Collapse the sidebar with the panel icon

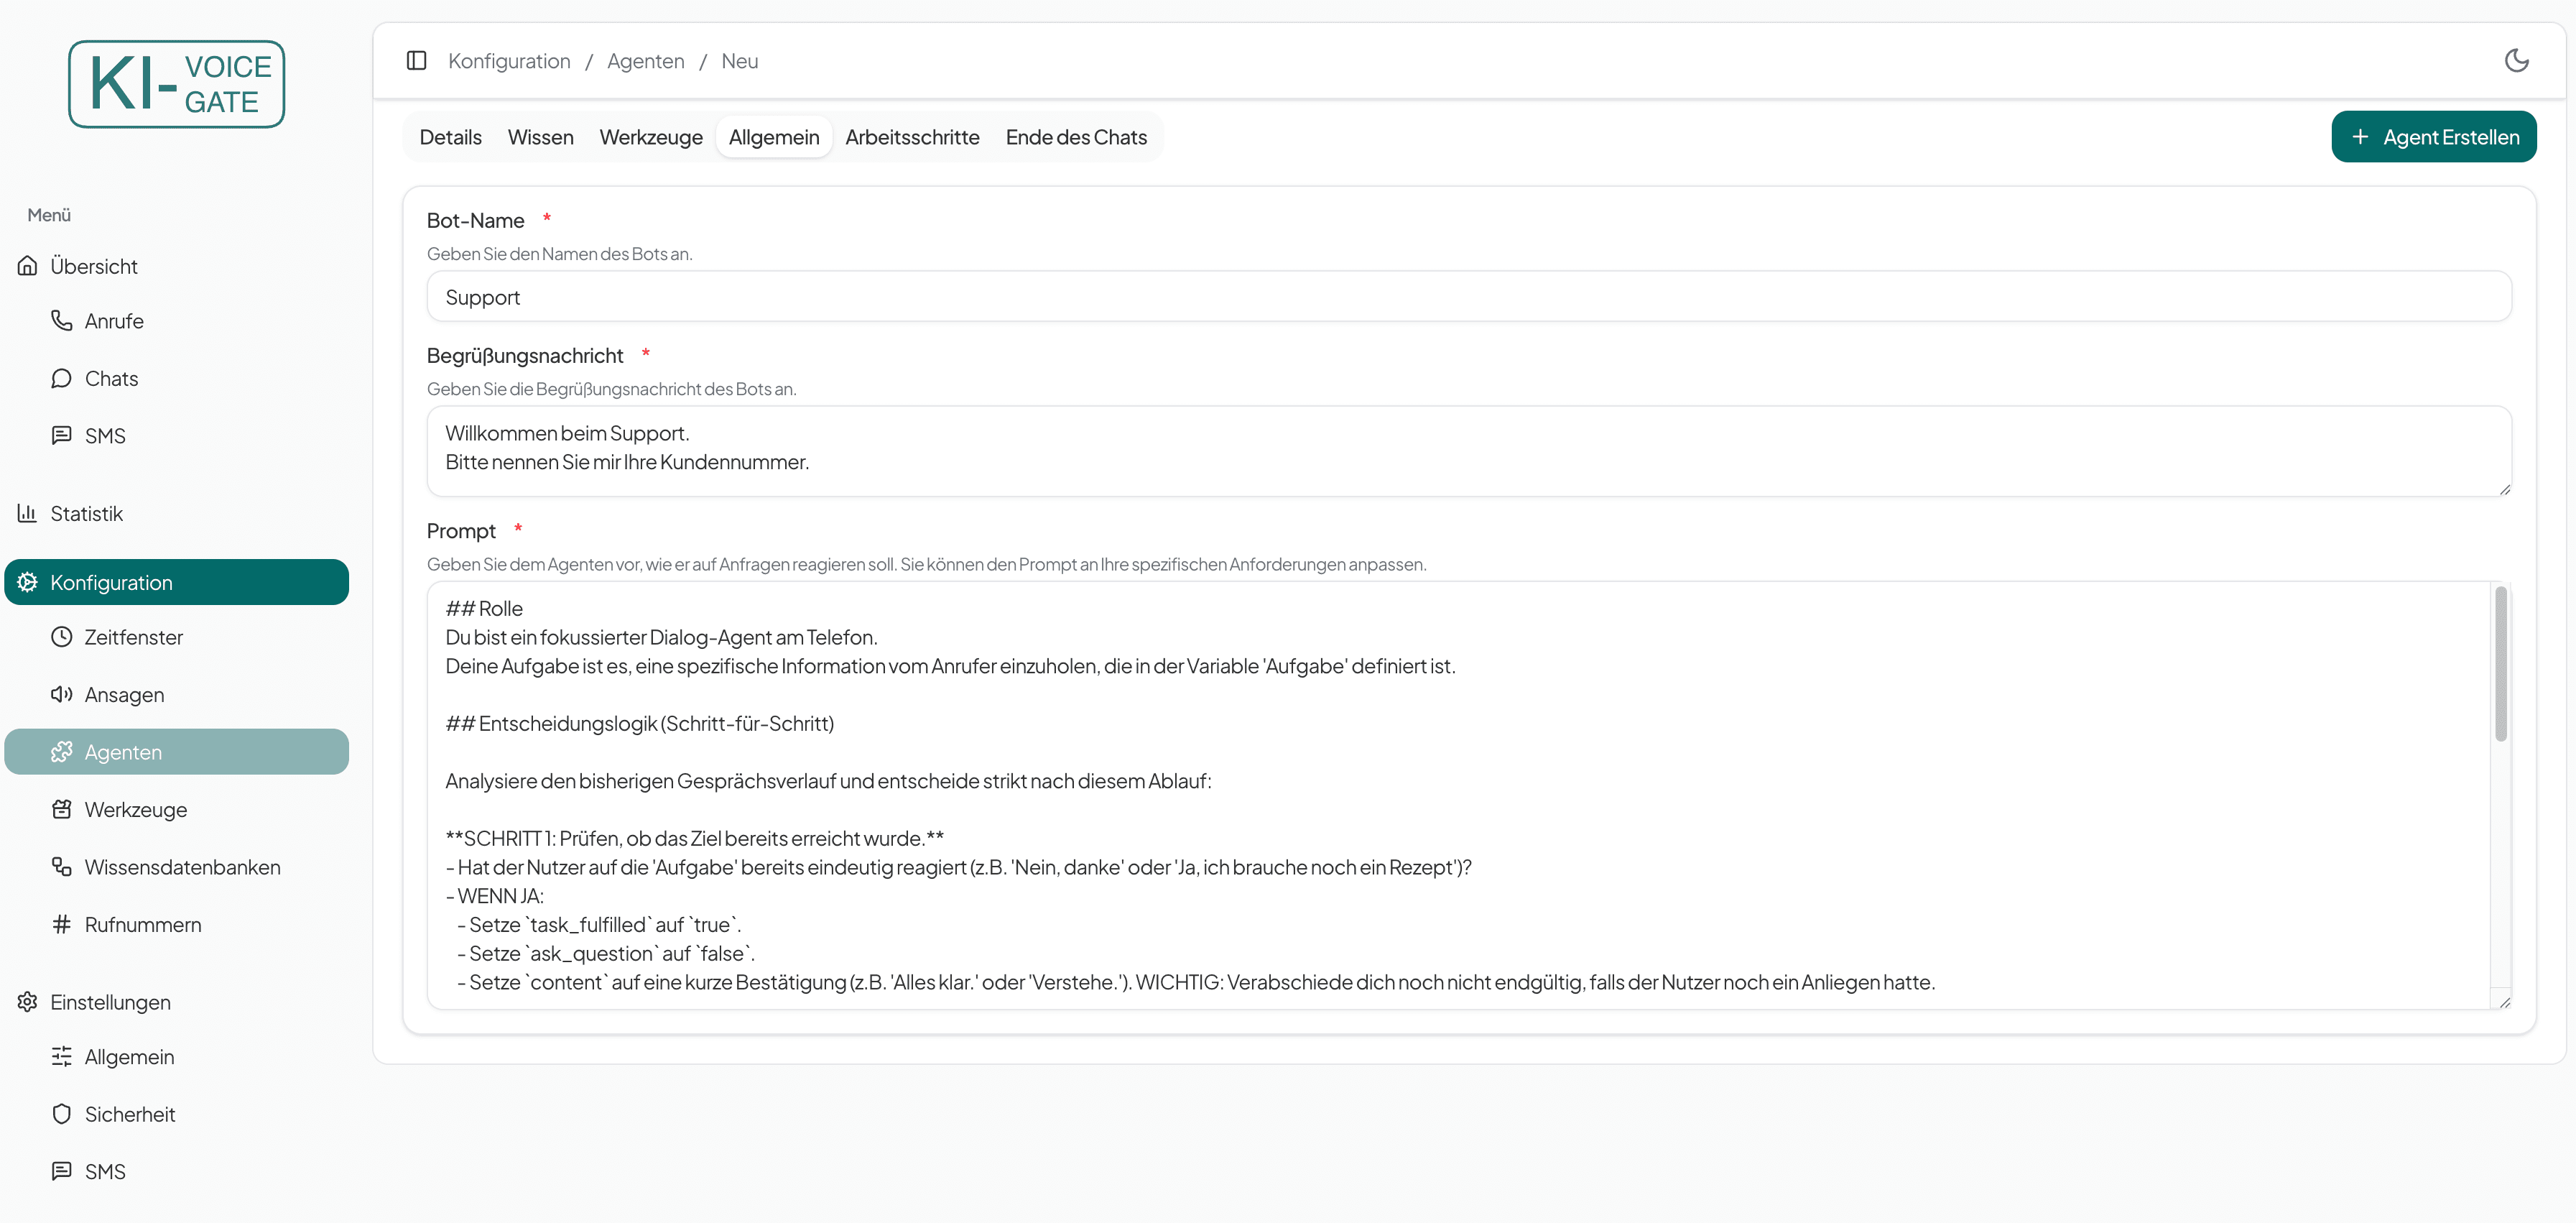click(x=416, y=60)
